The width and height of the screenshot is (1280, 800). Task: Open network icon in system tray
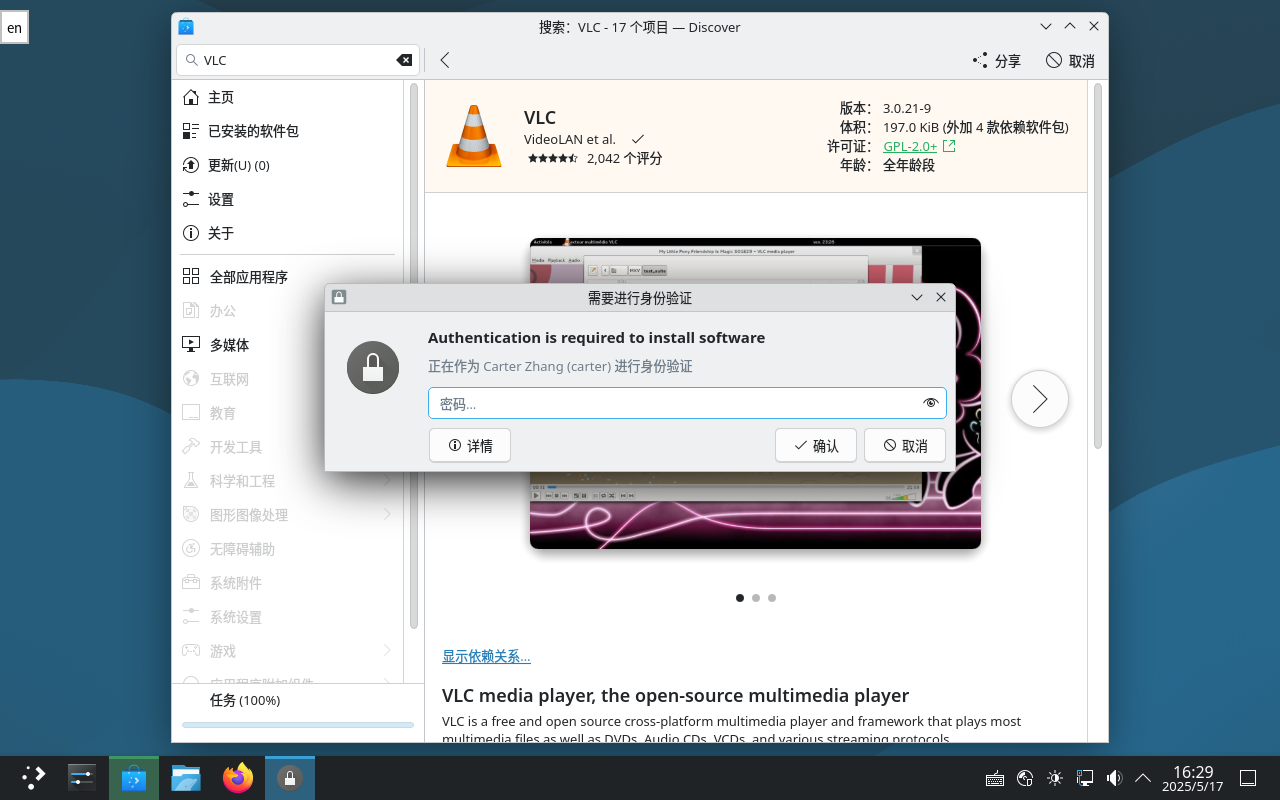[x=1084, y=778]
